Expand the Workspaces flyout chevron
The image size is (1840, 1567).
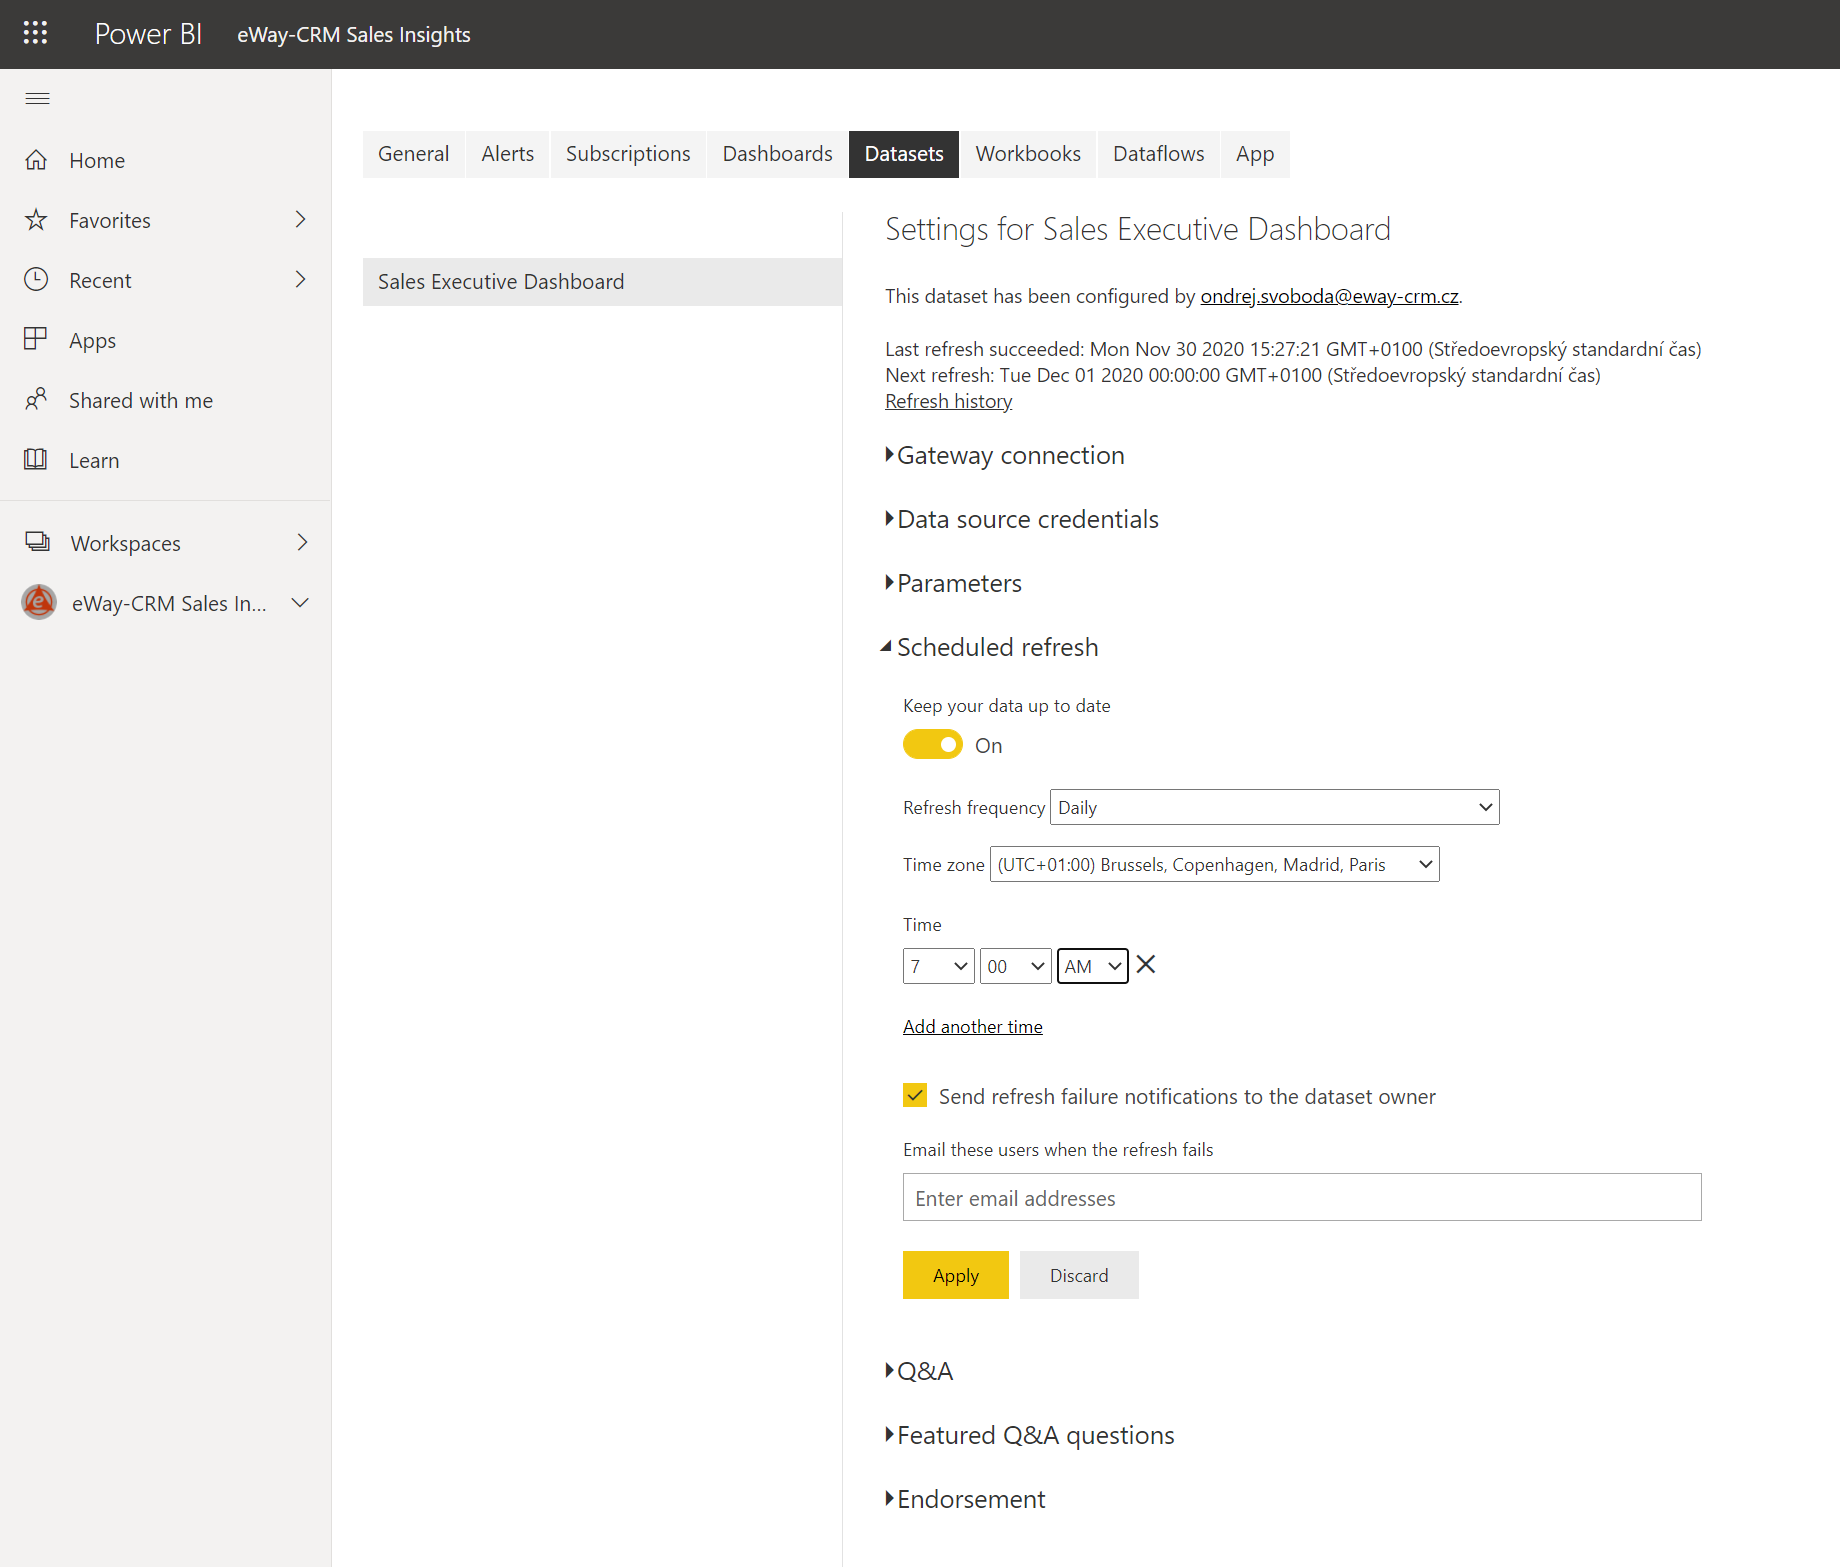302,542
